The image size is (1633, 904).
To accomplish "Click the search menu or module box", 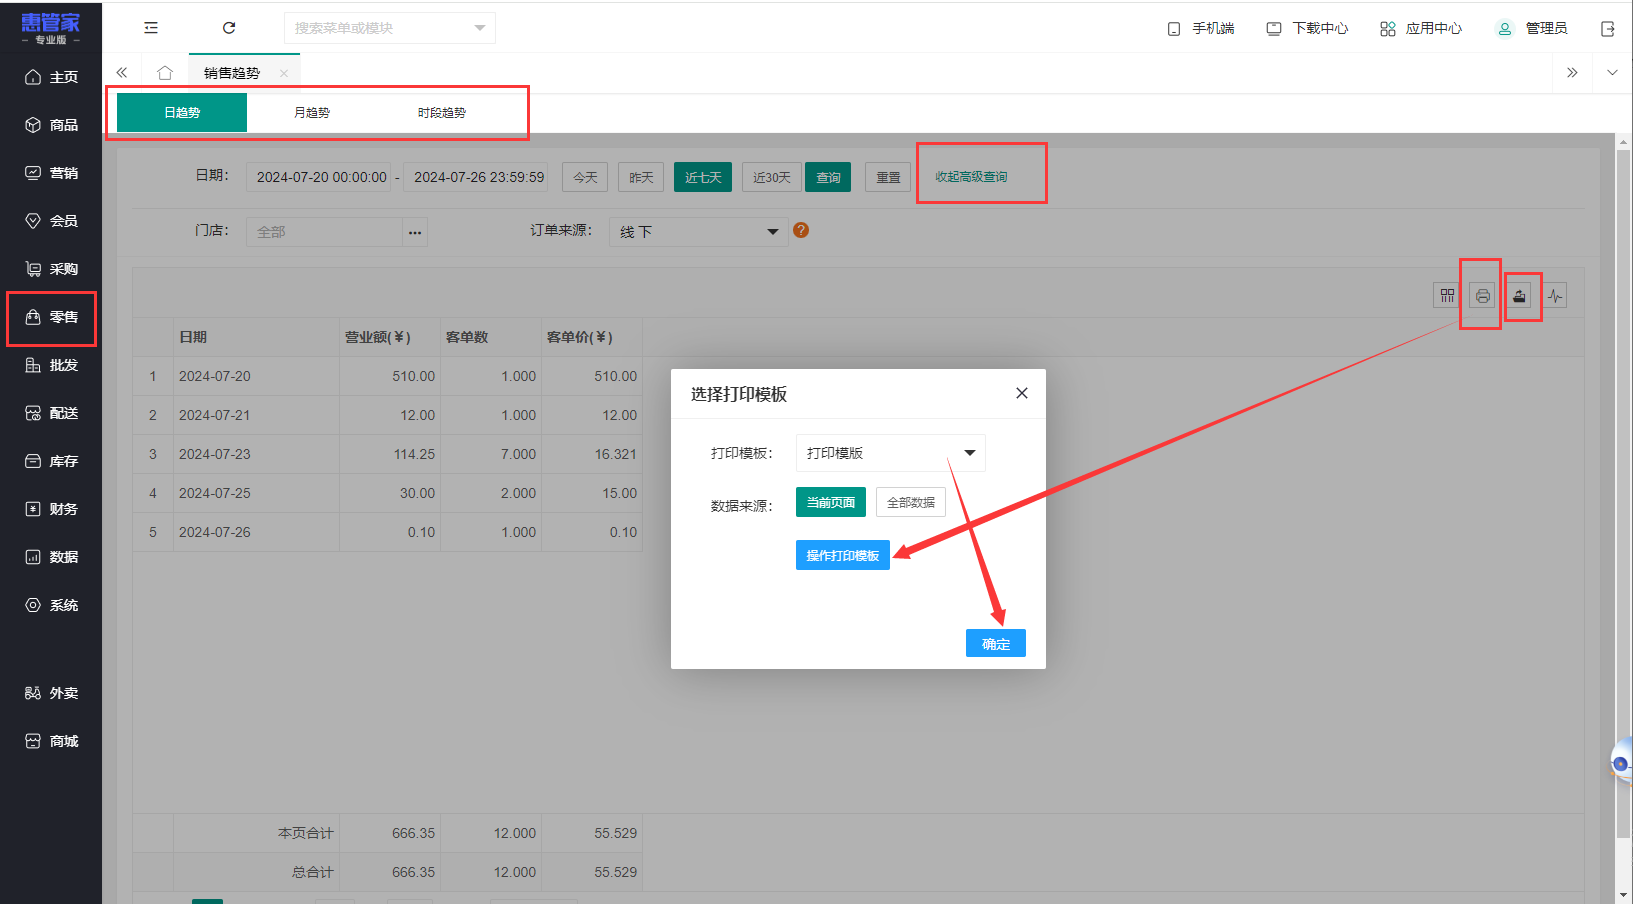I will 390,28.
